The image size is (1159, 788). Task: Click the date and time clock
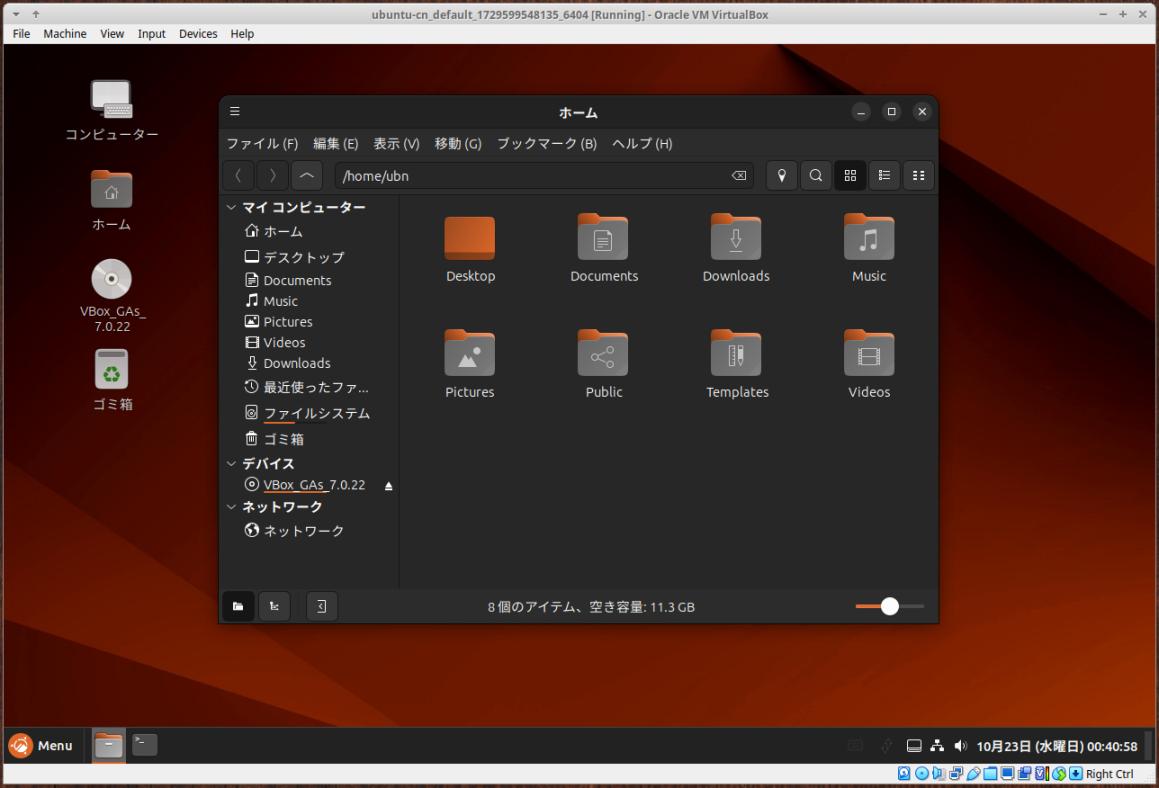click(1056, 746)
